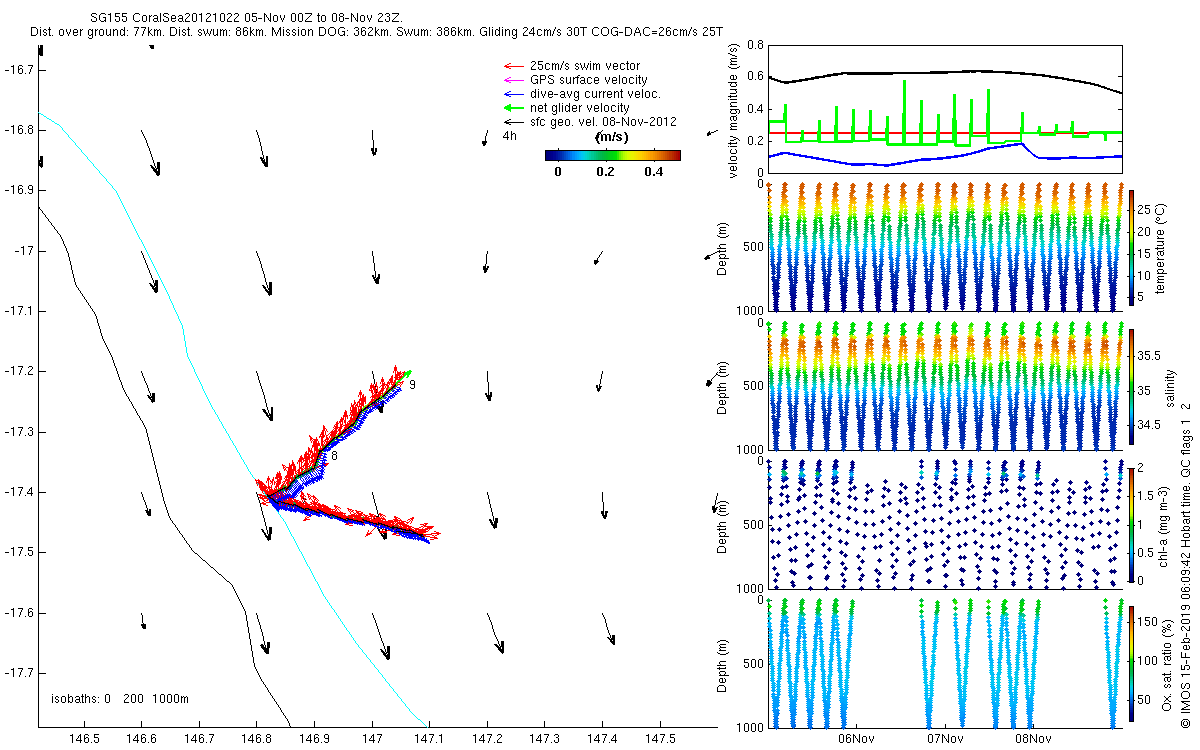This screenshot has height=750, width=1200.
Task: Click the temperature (°C) colorbar
Action: [1131, 247]
